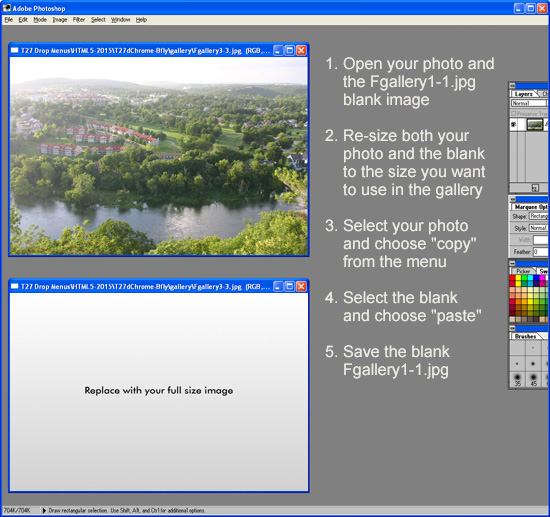Switch to the Marquee Options tab
Screen dimensions: 550x517
(x=530, y=207)
